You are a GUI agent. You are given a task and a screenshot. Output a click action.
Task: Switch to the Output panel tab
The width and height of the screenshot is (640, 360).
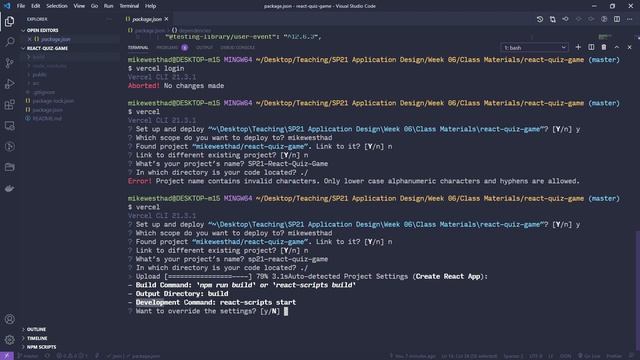click(x=204, y=48)
